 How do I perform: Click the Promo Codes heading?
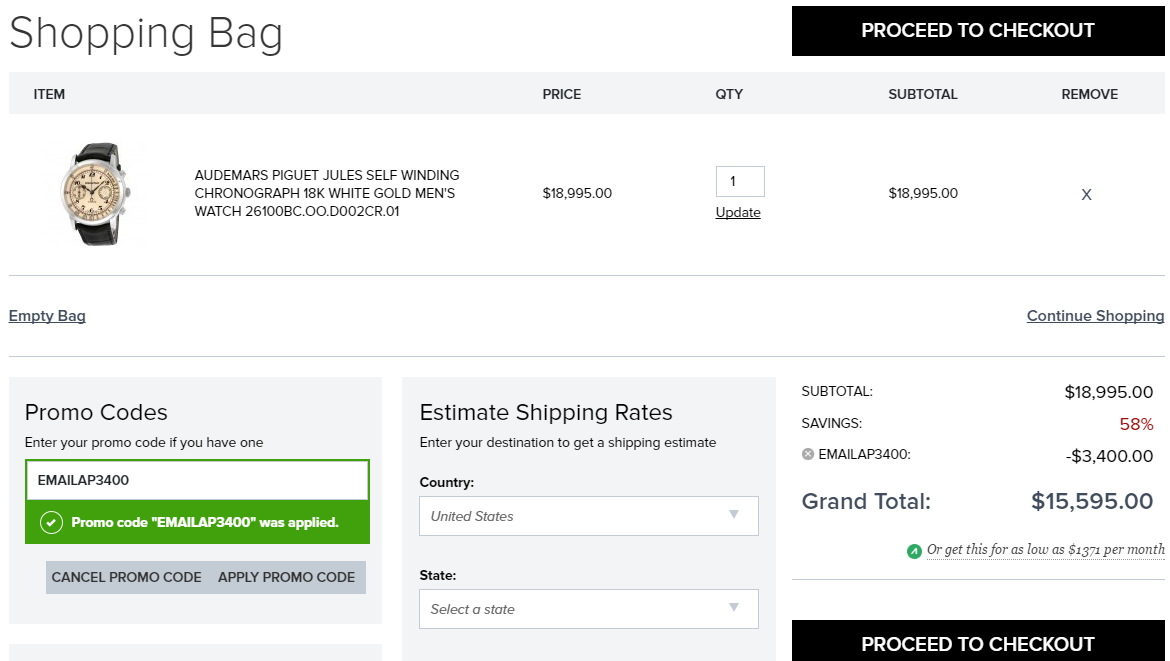[96, 413]
